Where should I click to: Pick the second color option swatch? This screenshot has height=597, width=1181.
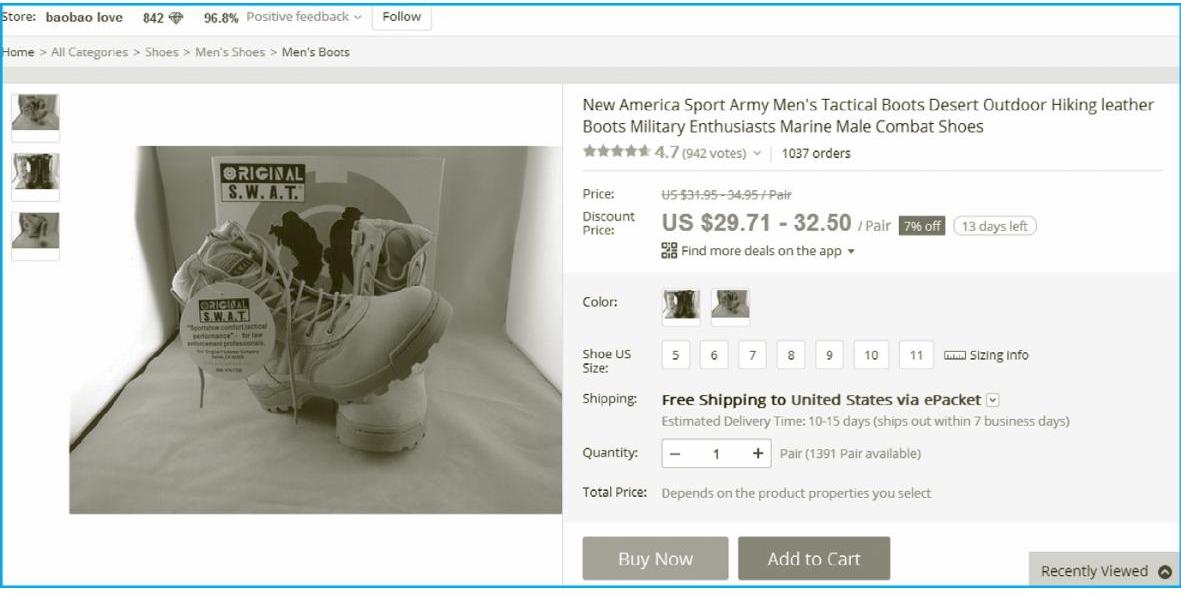point(730,305)
